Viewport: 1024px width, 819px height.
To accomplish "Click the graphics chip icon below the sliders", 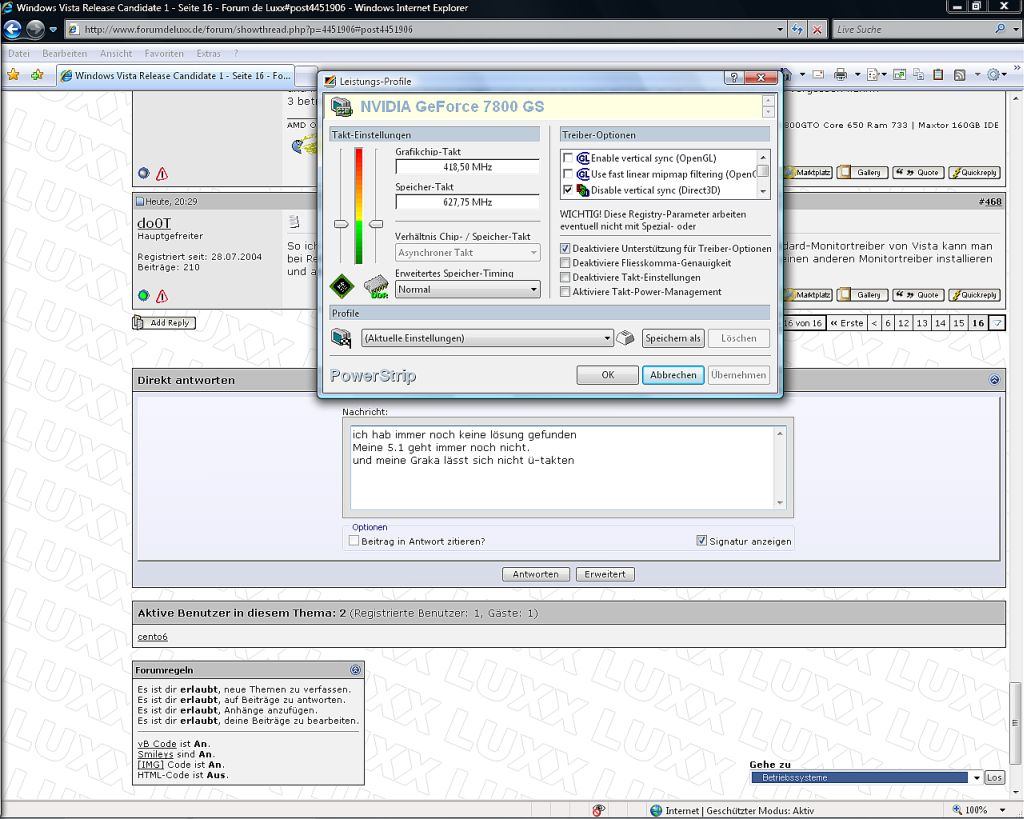I will pyautogui.click(x=342, y=286).
